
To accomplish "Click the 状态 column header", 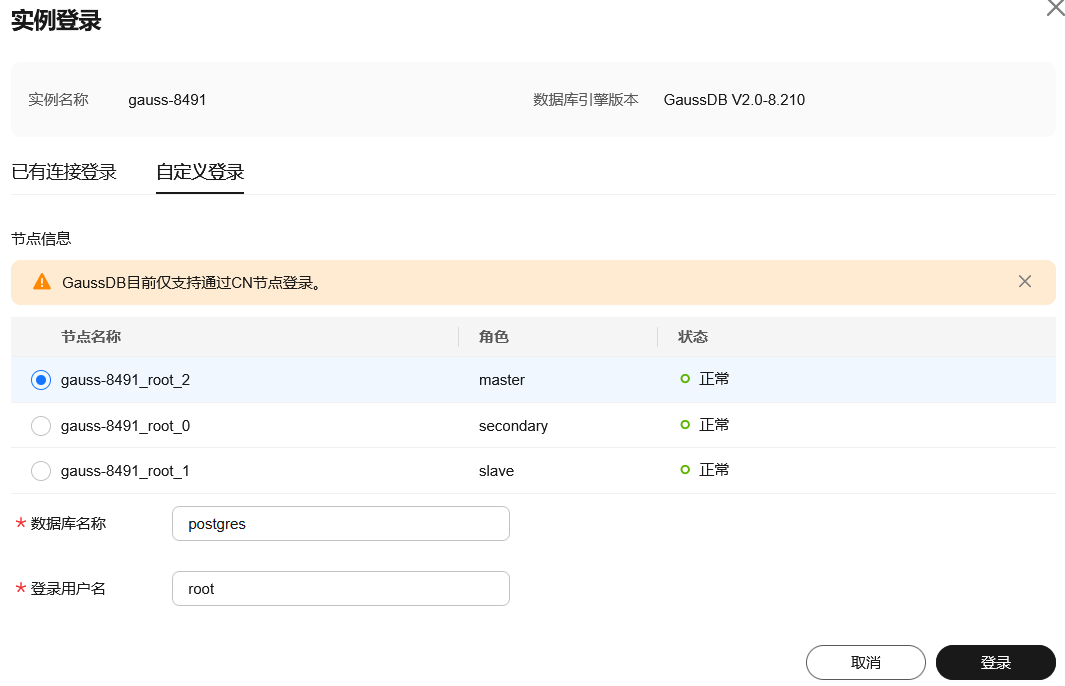I will (x=693, y=337).
